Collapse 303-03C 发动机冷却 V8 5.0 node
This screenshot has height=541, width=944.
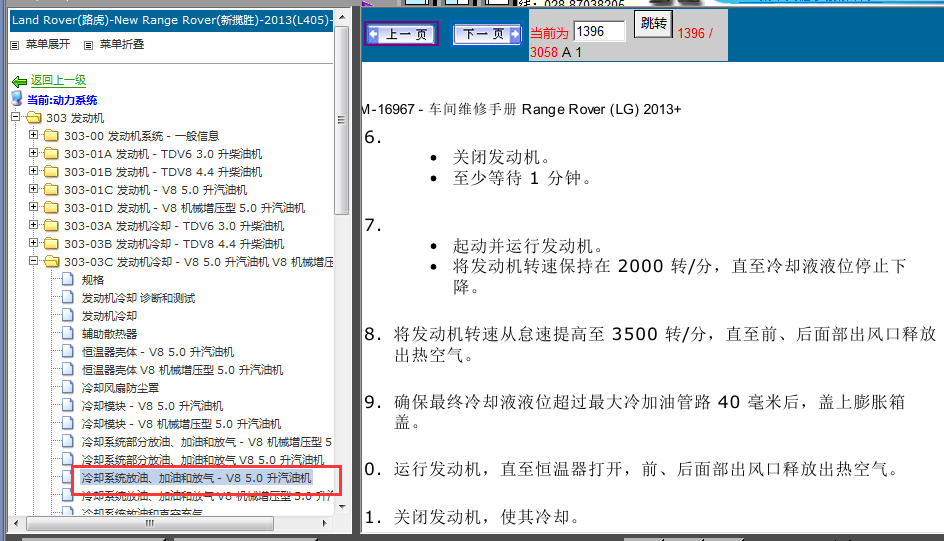pos(34,261)
